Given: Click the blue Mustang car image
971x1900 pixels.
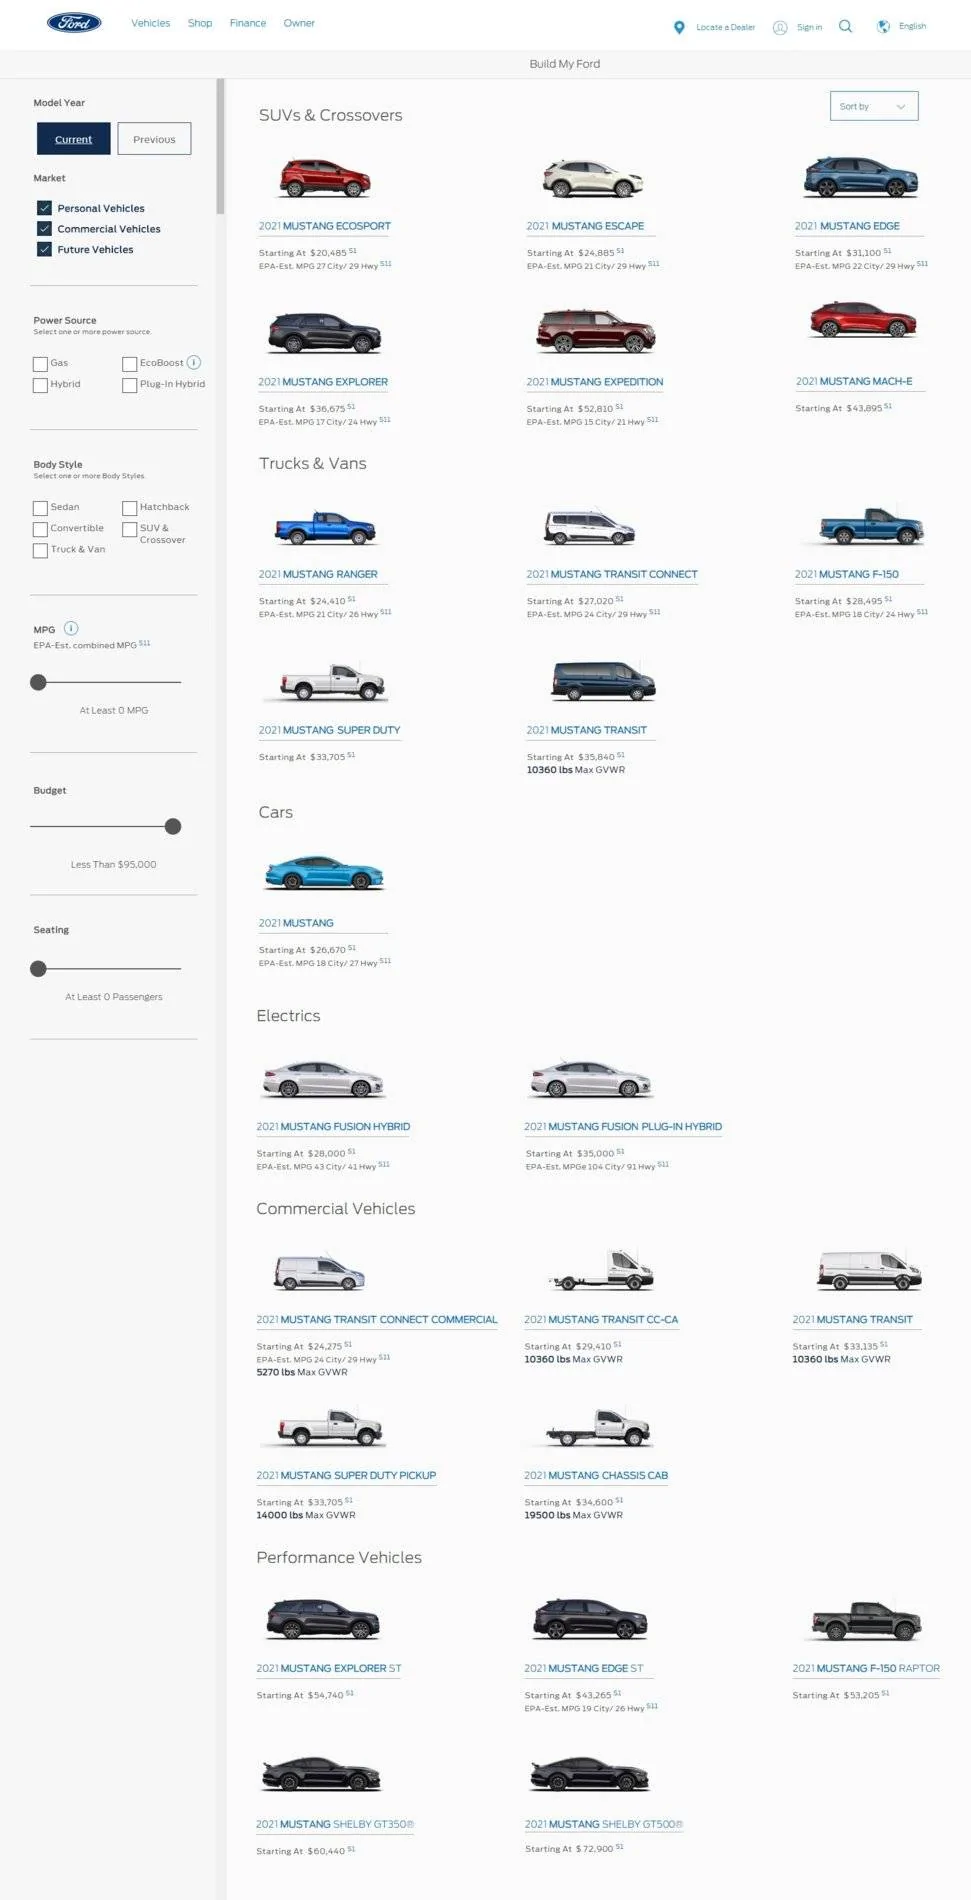Looking at the screenshot, I should [x=324, y=873].
